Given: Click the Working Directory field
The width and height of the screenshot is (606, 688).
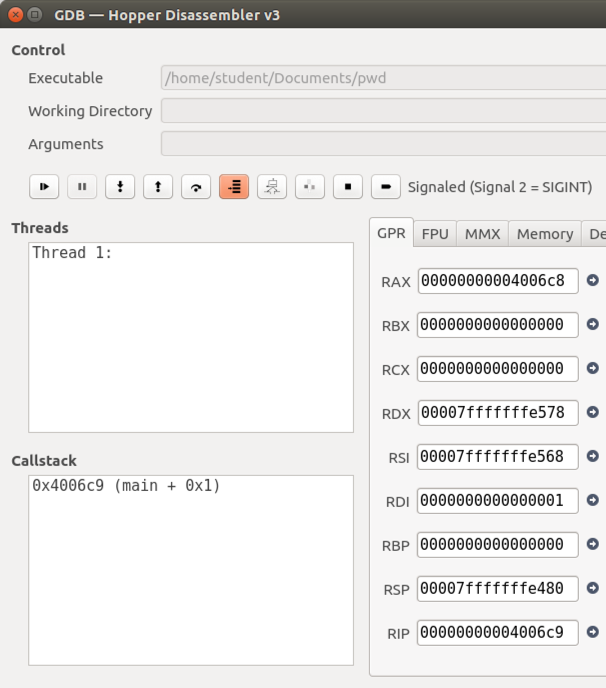Looking at the screenshot, I should (x=383, y=111).
